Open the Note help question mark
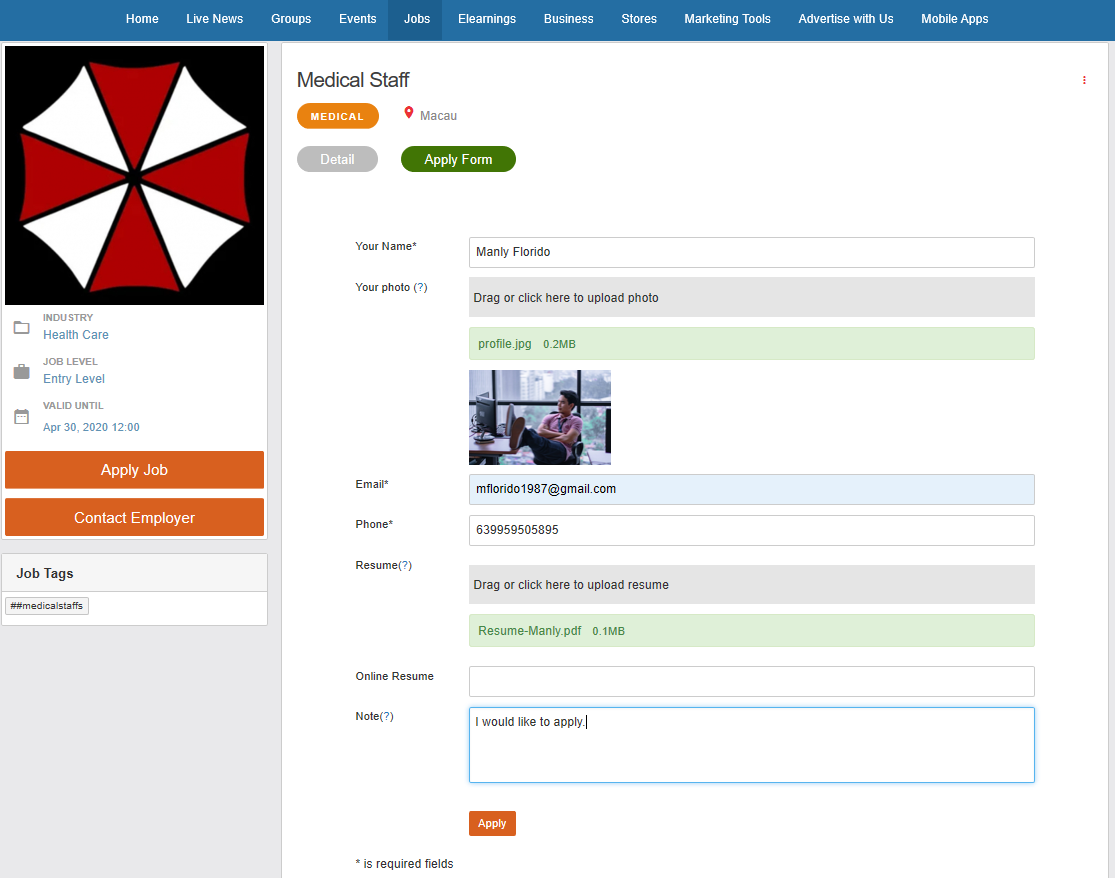Screen dimensions: 1115x878 coord(386,716)
